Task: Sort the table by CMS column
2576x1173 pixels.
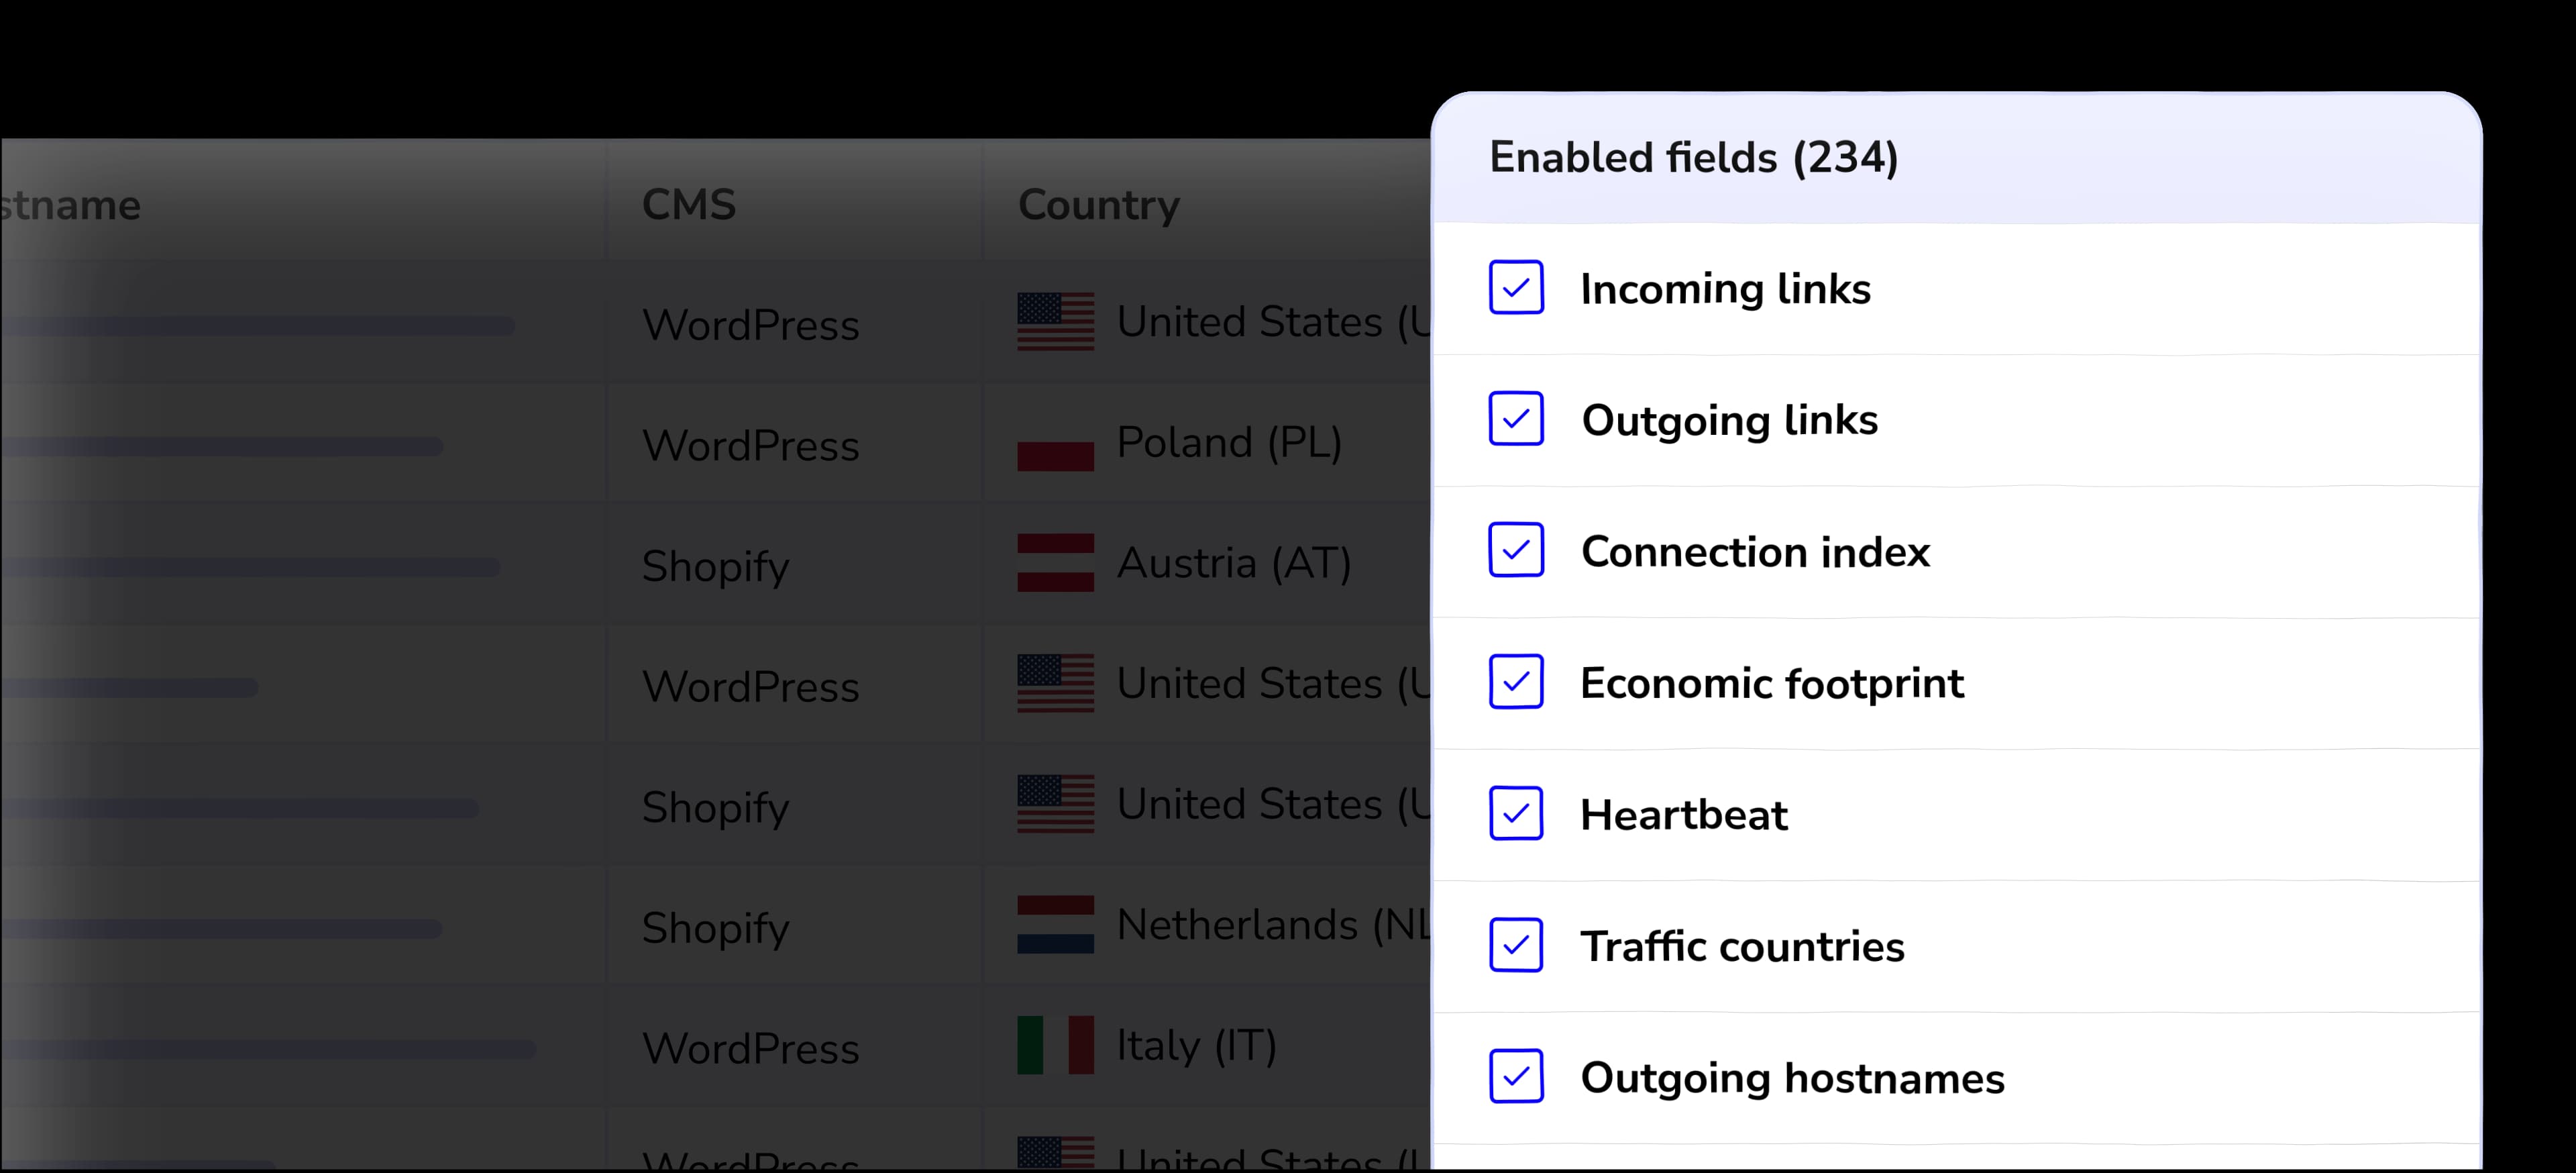Action: point(689,204)
